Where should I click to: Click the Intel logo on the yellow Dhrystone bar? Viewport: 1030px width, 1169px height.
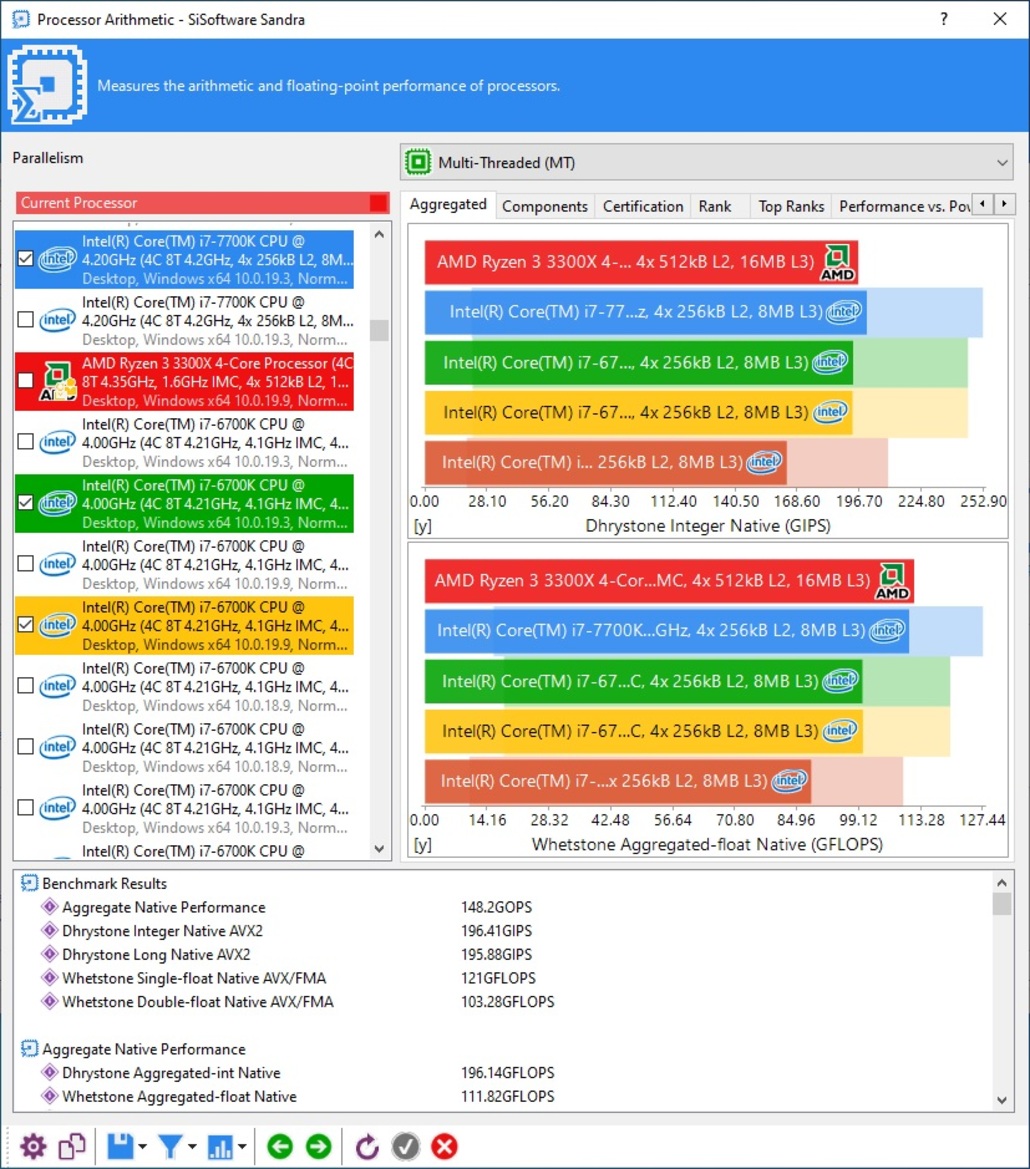830,412
